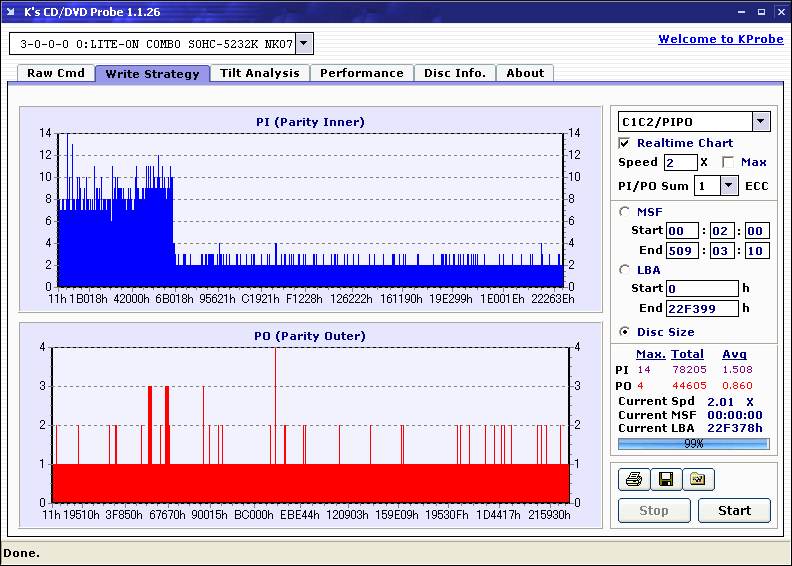Click the KProbe title bar app icon

[x=12, y=12]
